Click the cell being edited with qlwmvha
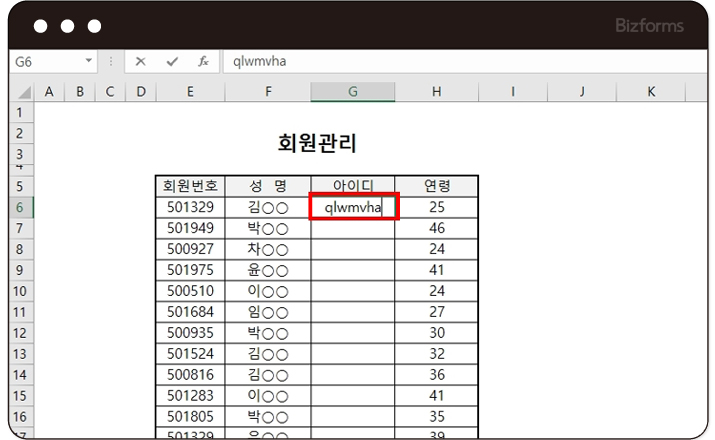The image size is (715, 440). point(353,207)
